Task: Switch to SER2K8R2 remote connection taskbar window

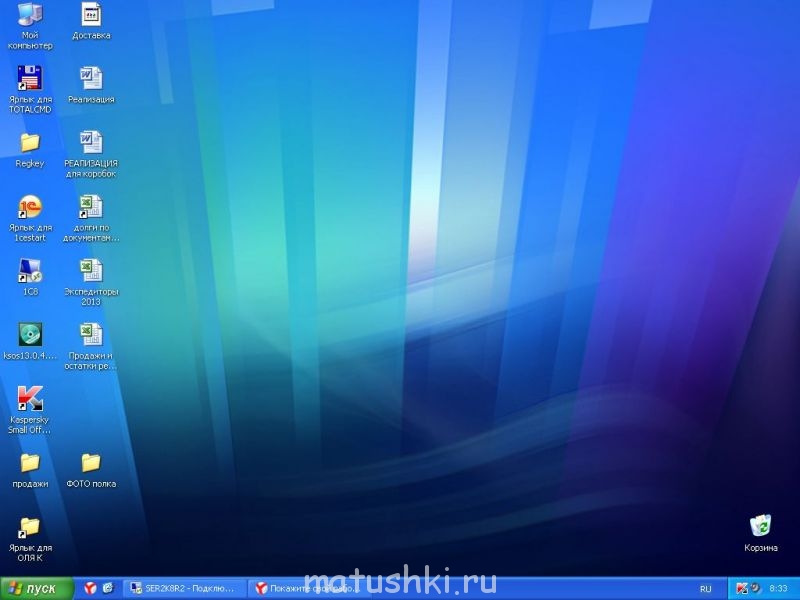Action: pos(184,588)
